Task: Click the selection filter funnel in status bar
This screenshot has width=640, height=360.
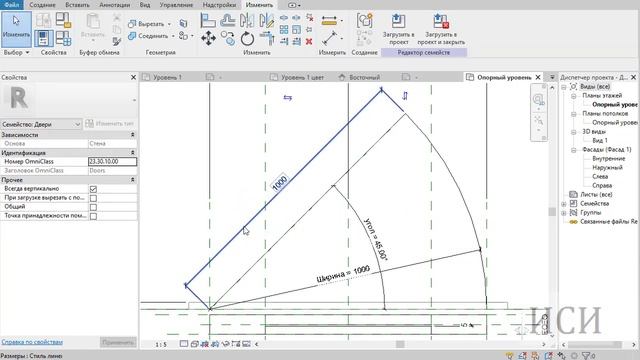Action: [586, 356]
